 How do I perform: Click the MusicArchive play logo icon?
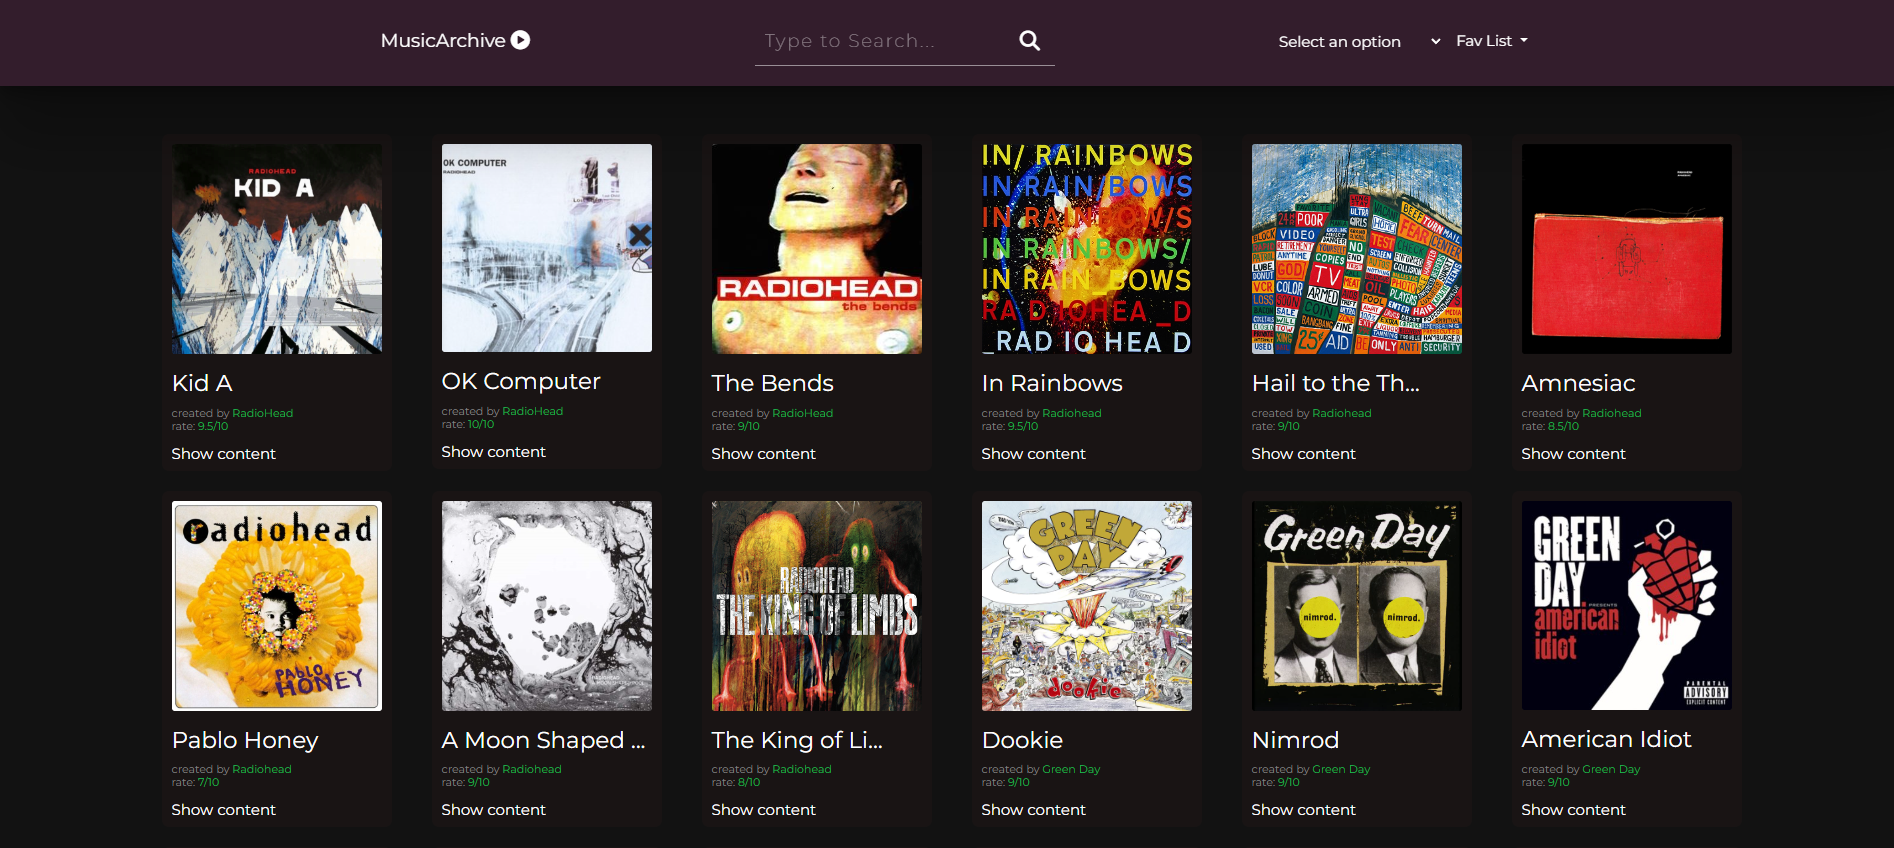(x=520, y=40)
